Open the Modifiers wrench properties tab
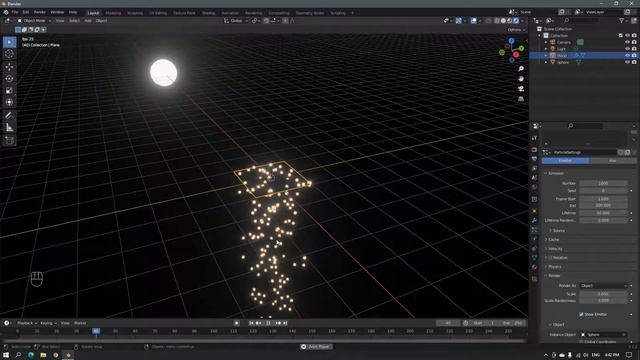The width and height of the screenshot is (640, 360). [x=534, y=220]
